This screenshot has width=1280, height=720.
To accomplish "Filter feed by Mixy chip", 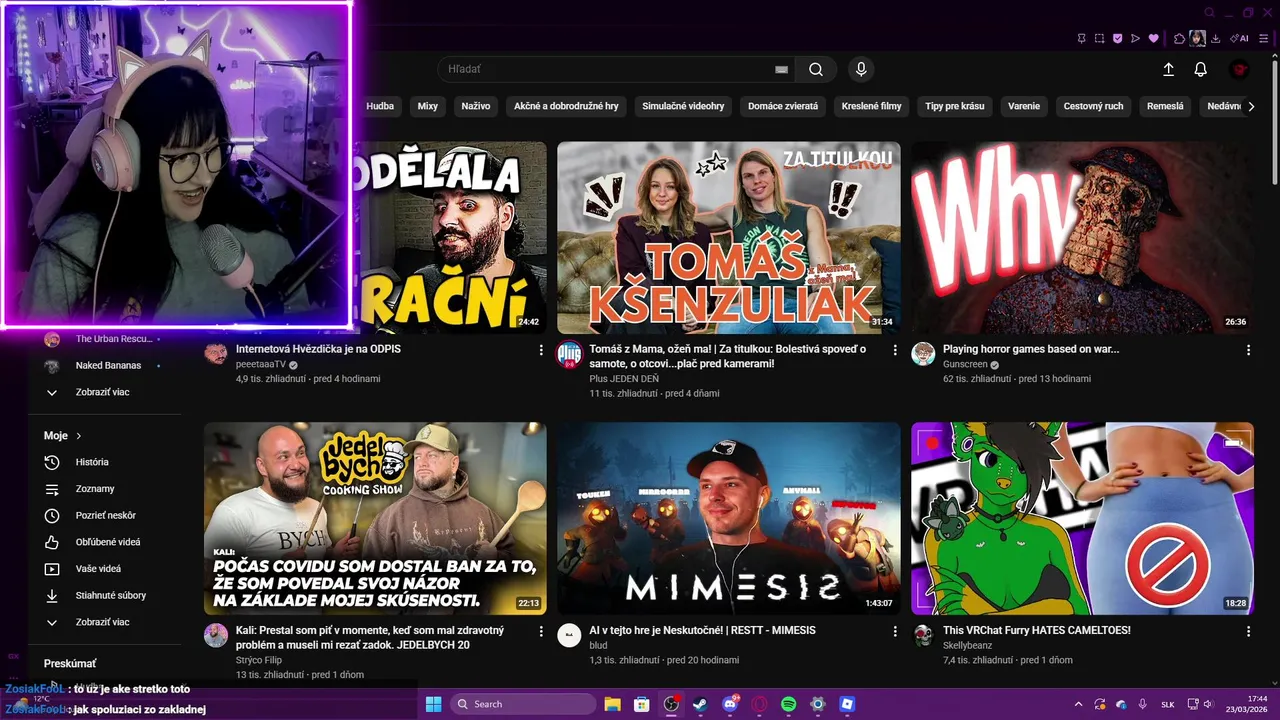I will [428, 106].
